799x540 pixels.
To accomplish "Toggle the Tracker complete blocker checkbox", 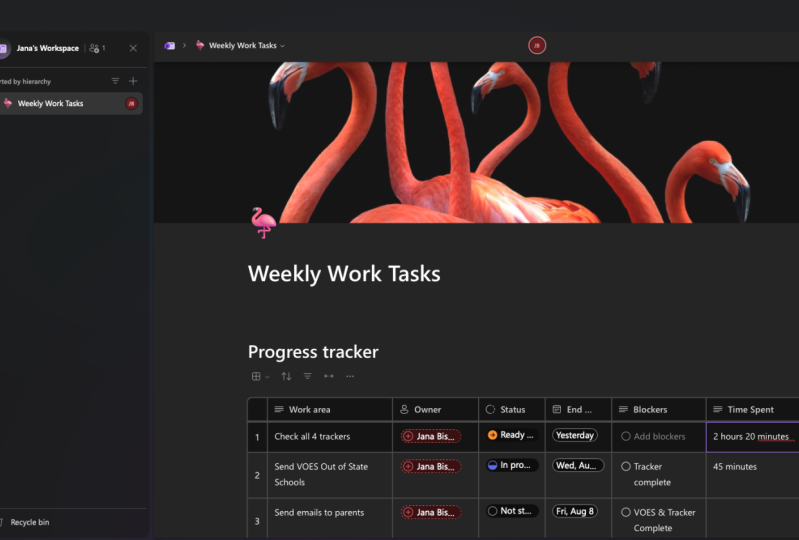I will 626,467.
